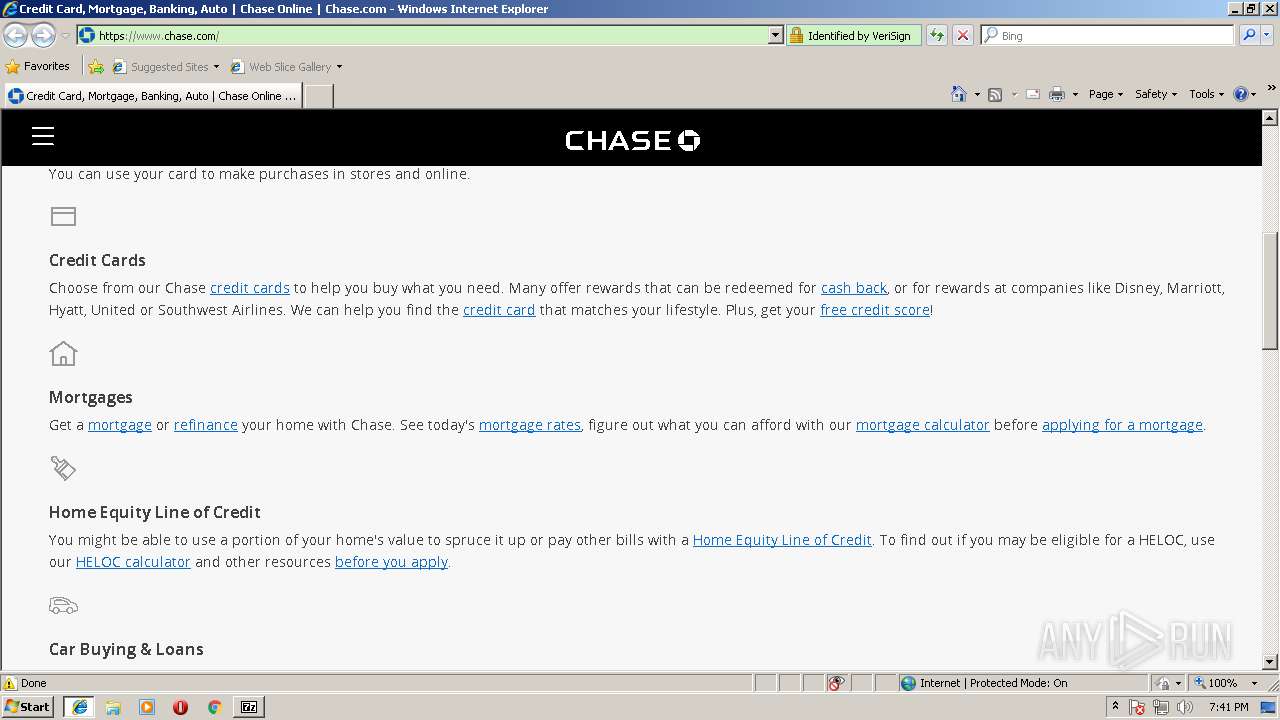The width and height of the screenshot is (1280, 720).
Task: Open the 'refinance' link
Action: click(x=206, y=425)
